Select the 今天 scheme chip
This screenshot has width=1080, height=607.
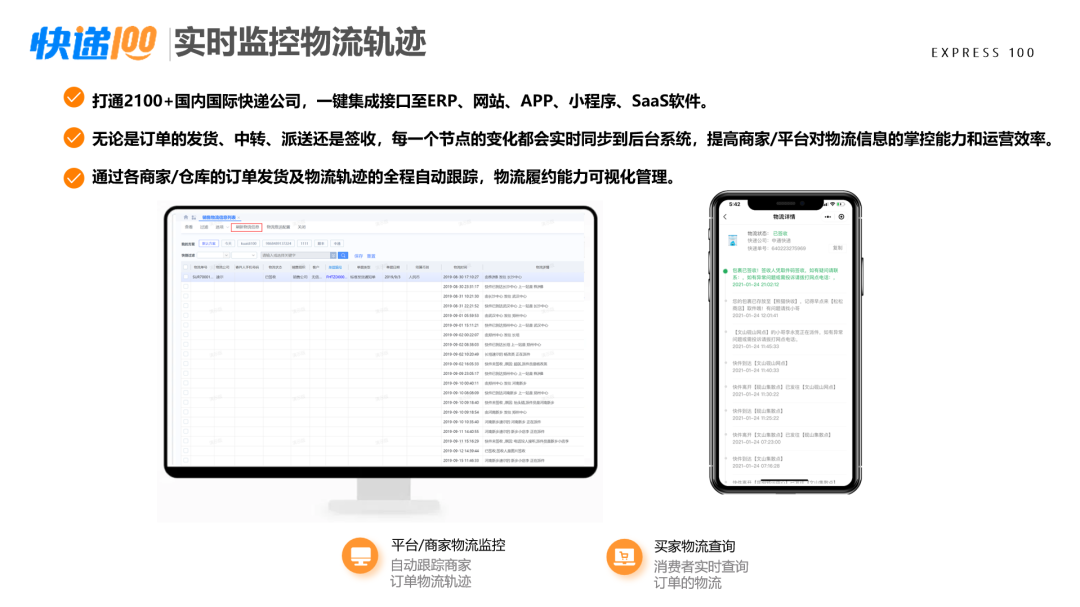coord(229,244)
